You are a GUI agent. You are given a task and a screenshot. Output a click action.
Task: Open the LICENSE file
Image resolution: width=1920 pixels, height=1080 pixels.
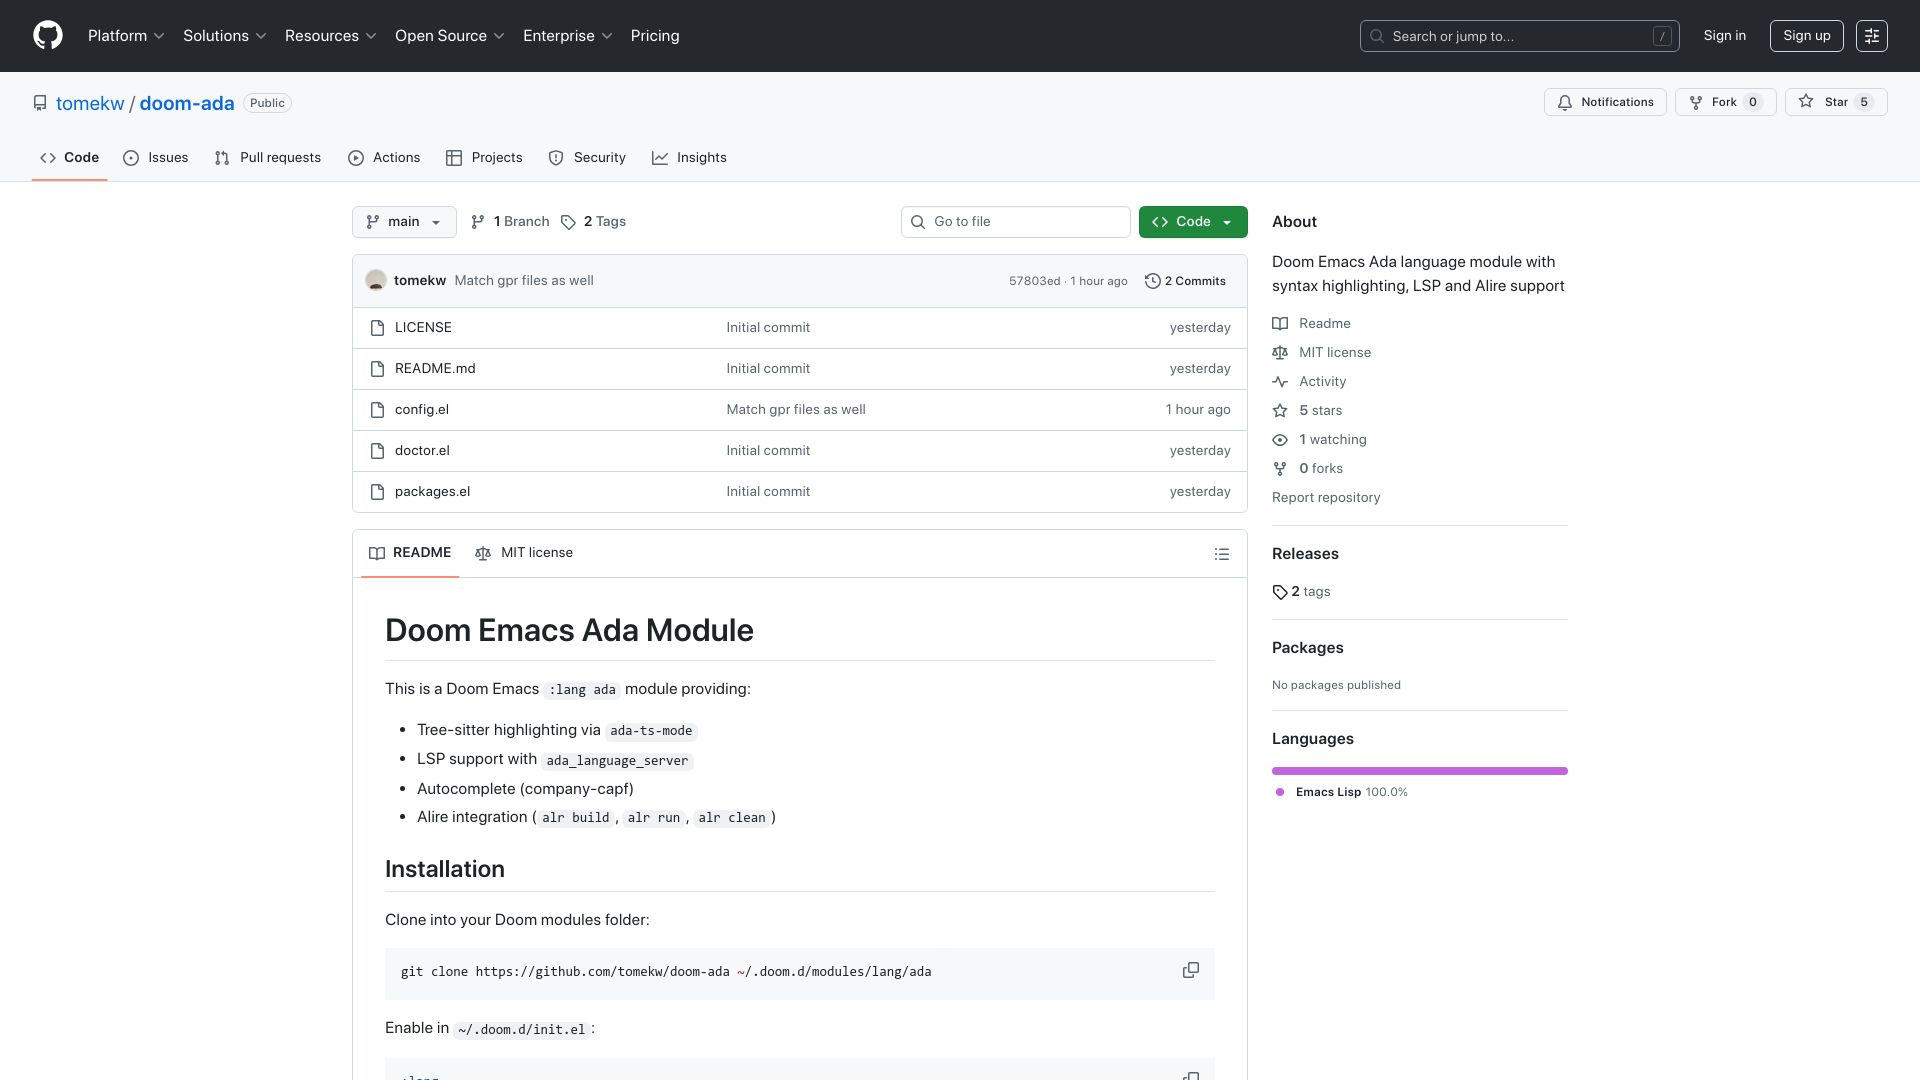[x=423, y=328]
